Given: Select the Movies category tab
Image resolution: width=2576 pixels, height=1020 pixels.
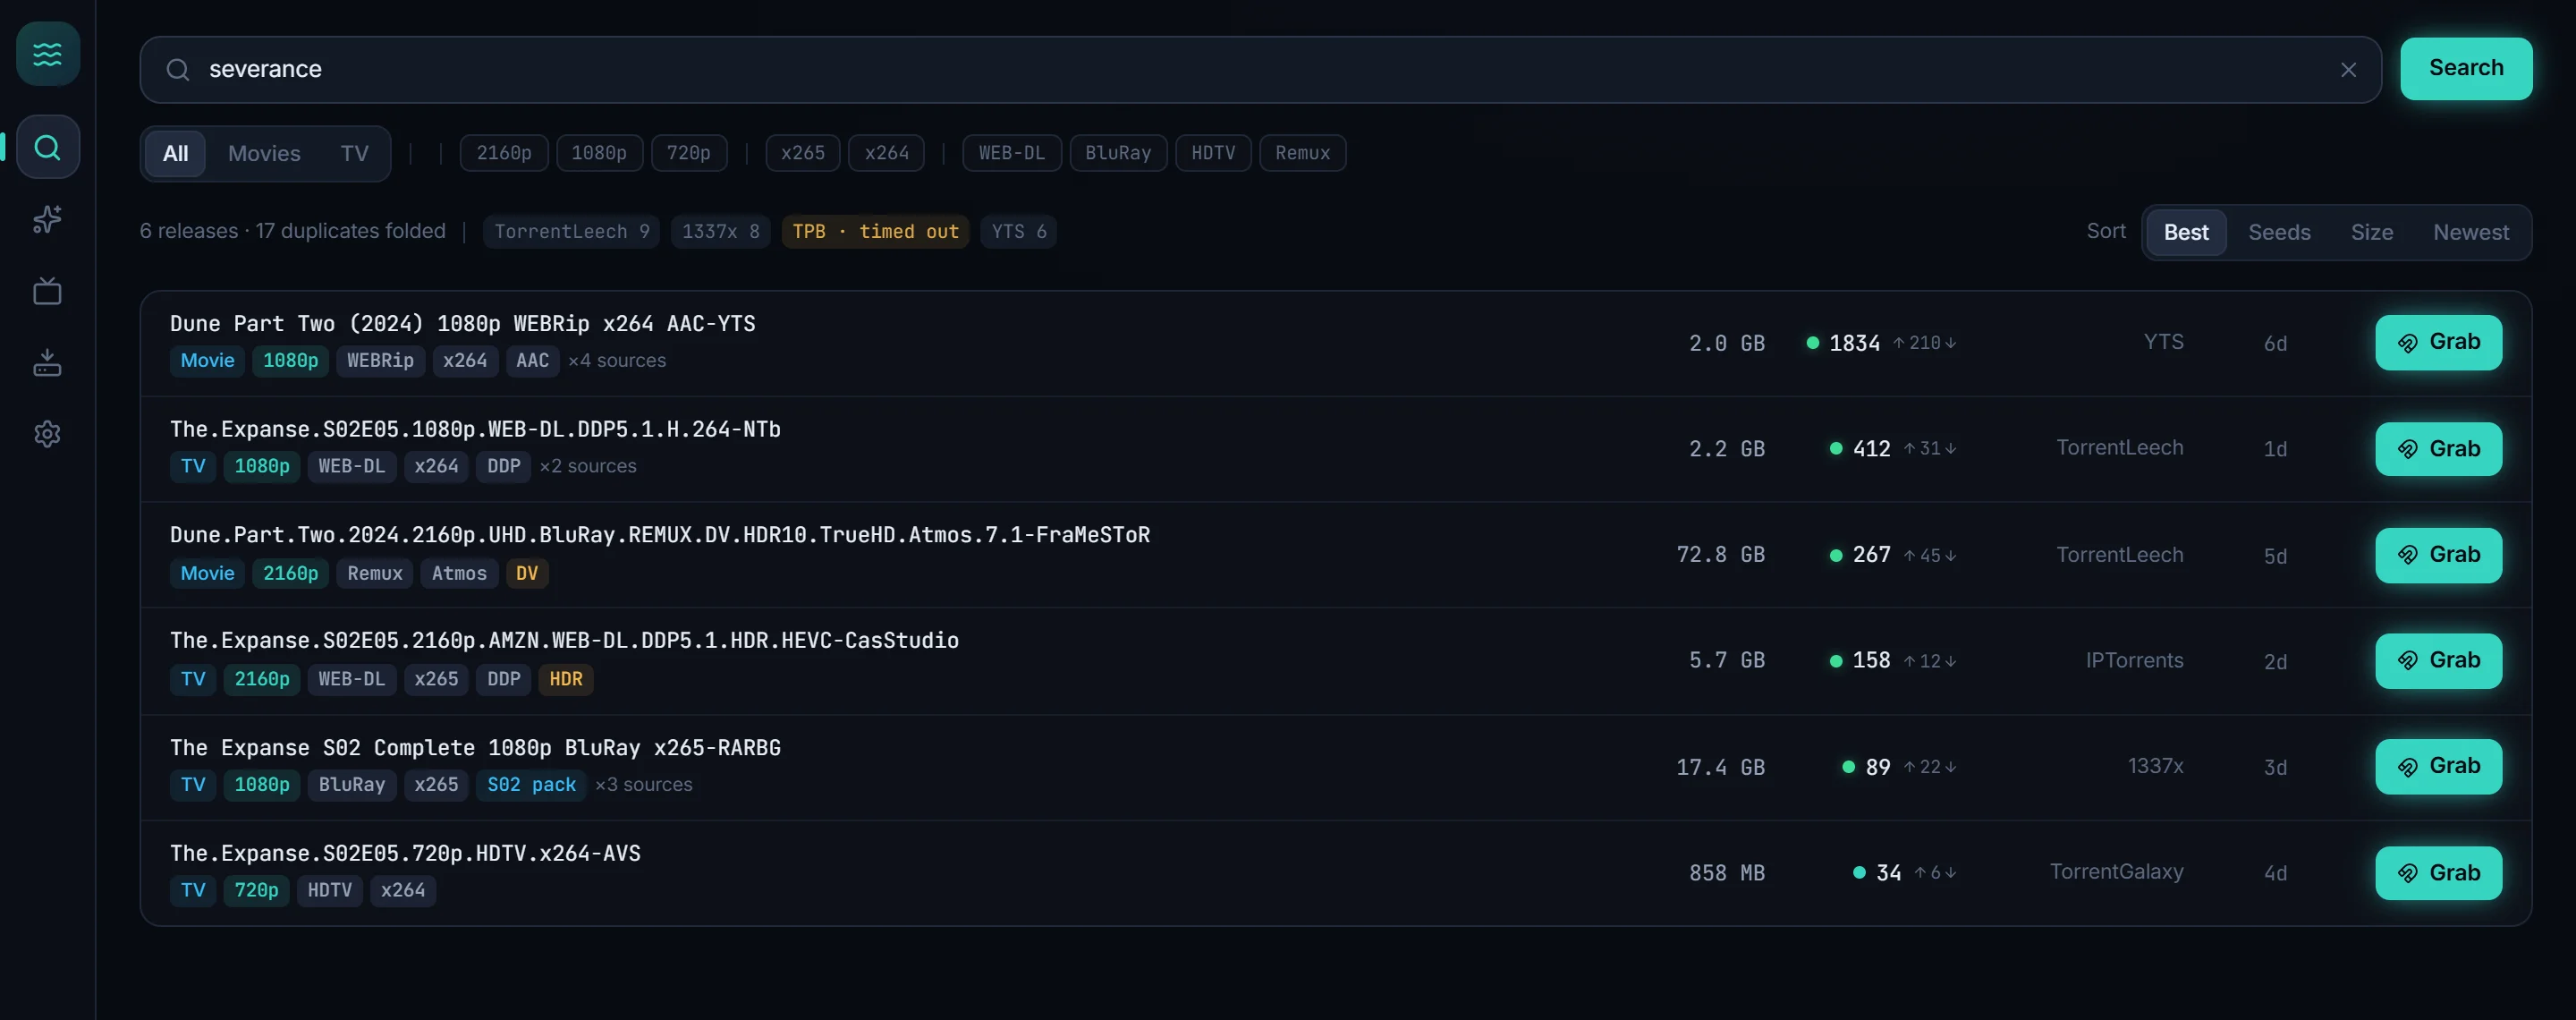Looking at the screenshot, I should [264, 154].
